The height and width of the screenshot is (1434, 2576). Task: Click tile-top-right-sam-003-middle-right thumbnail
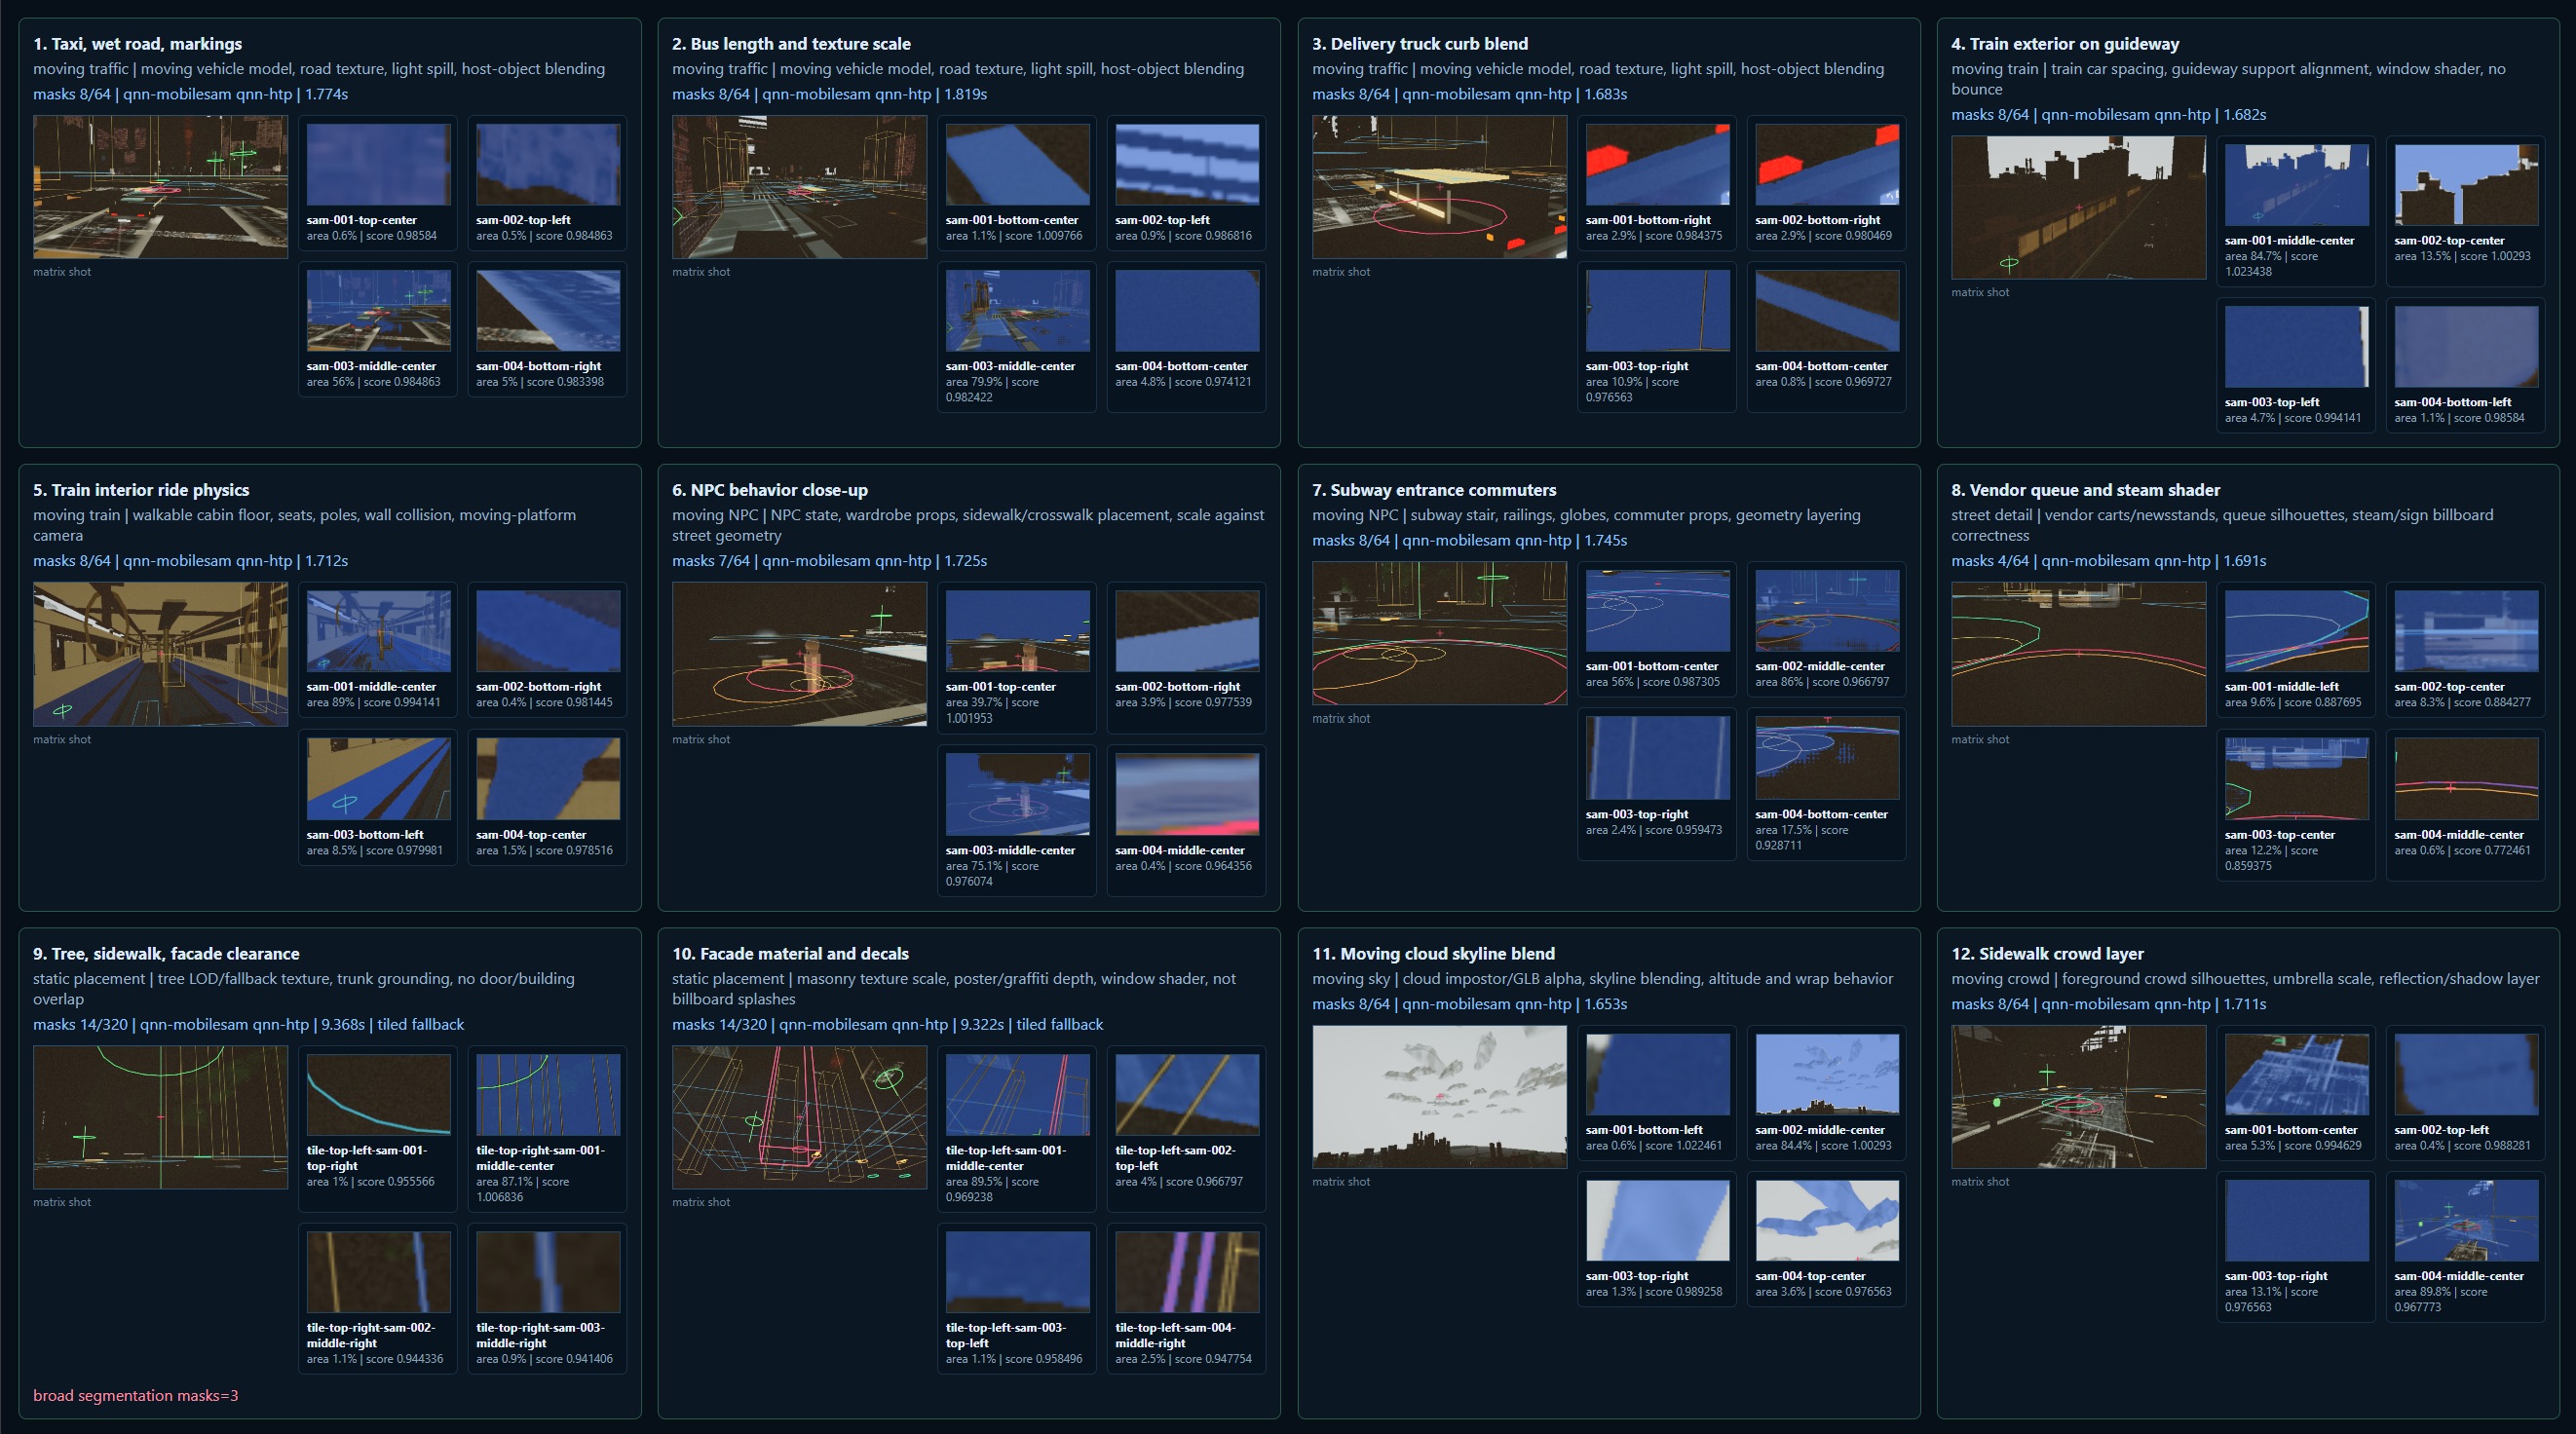548,1272
